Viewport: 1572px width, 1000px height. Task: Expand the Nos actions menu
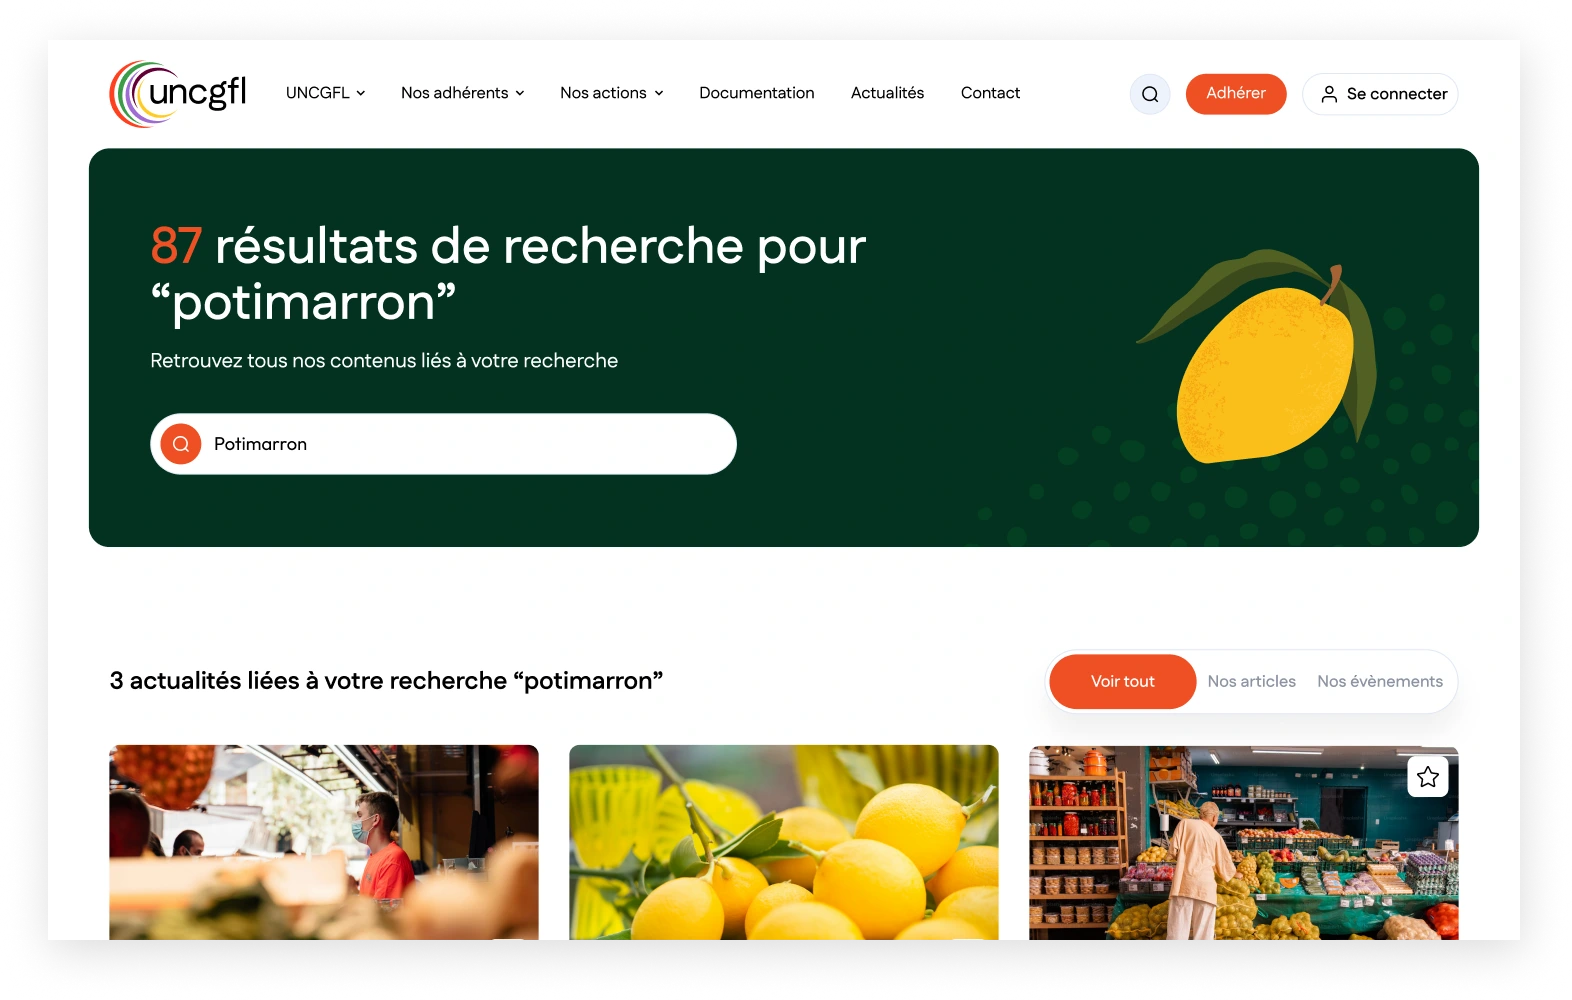[612, 93]
